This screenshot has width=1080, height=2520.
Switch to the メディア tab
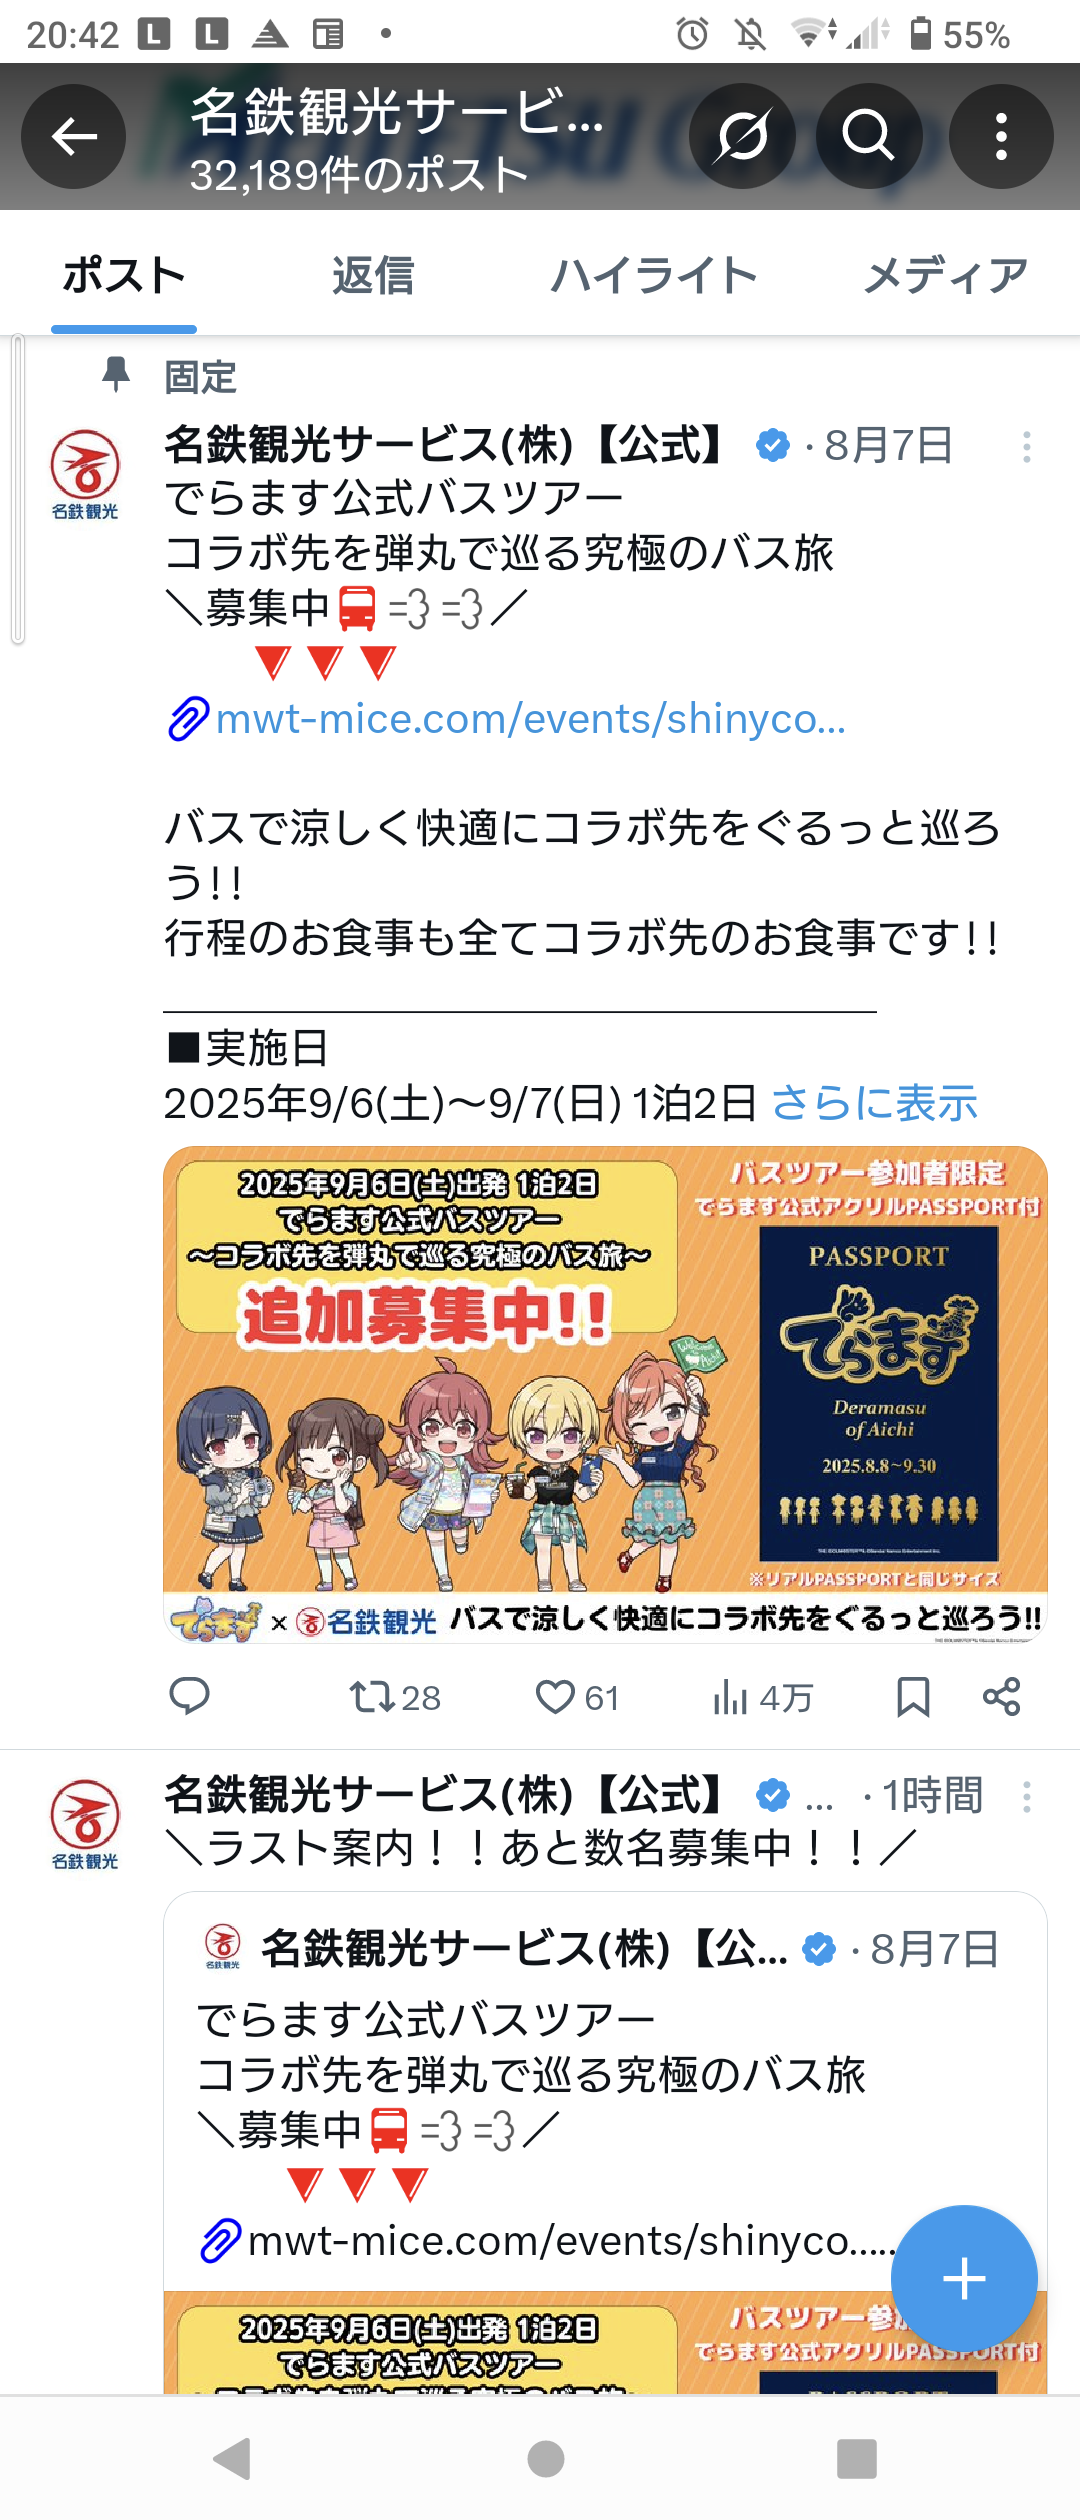(946, 275)
